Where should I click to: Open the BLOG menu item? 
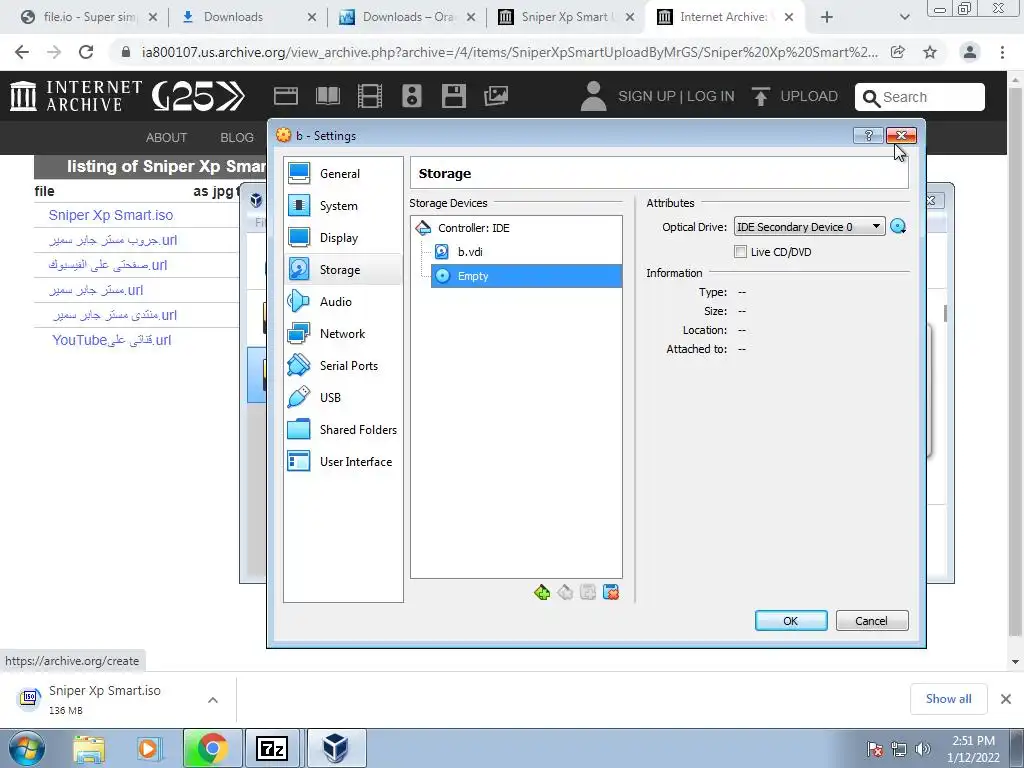(x=237, y=138)
